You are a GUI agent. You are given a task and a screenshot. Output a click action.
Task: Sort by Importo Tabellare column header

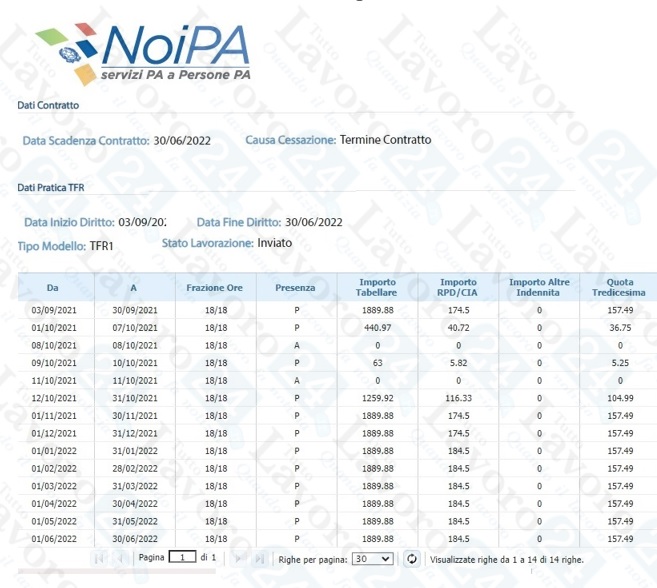click(x=378, y=288)
